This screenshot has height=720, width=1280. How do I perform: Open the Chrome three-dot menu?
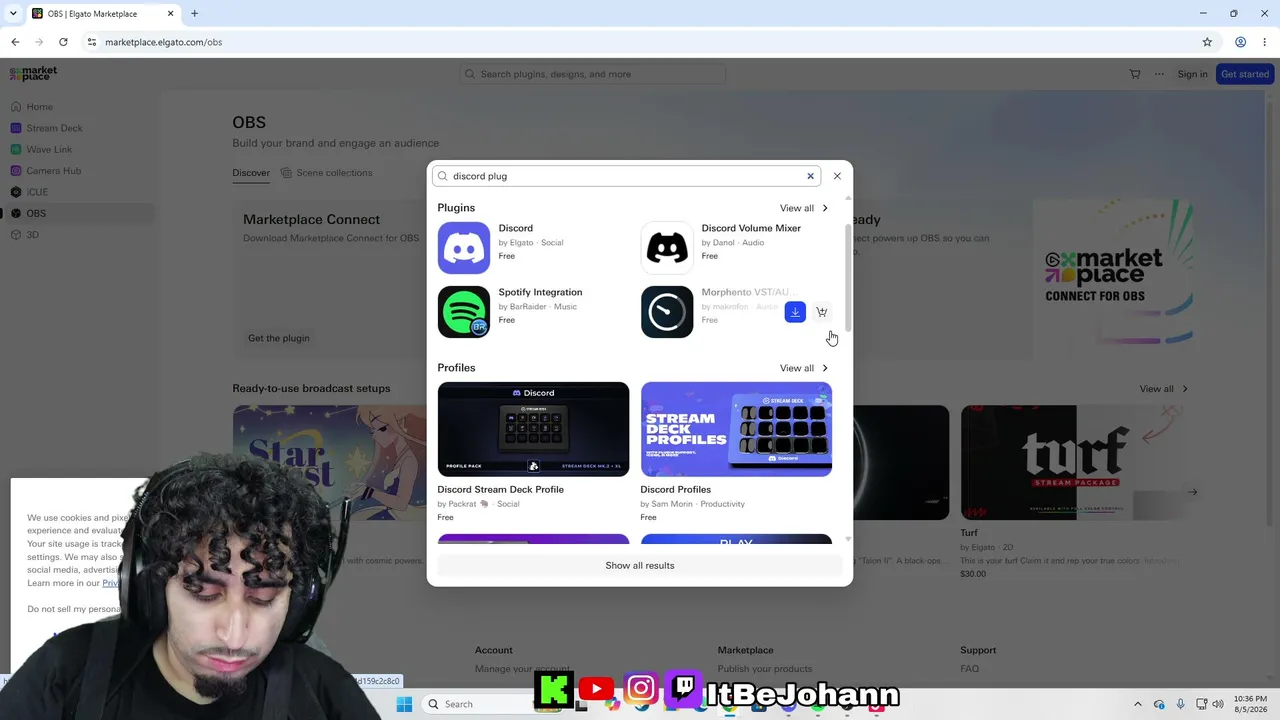tap(1265, 42)
